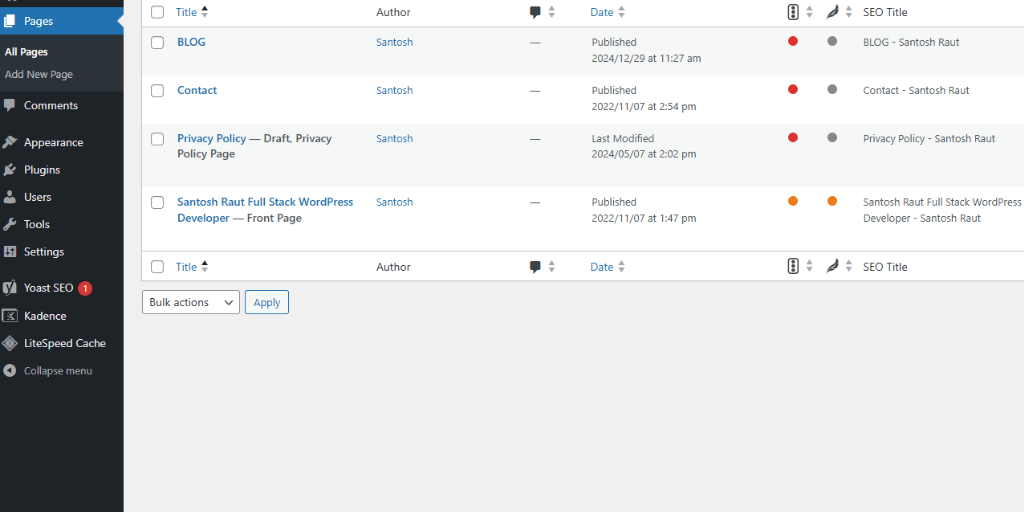This screenshot has width=1024, height=512.
Task: Click the Appearance paintbrush icon
Action: tap(9, 142)
